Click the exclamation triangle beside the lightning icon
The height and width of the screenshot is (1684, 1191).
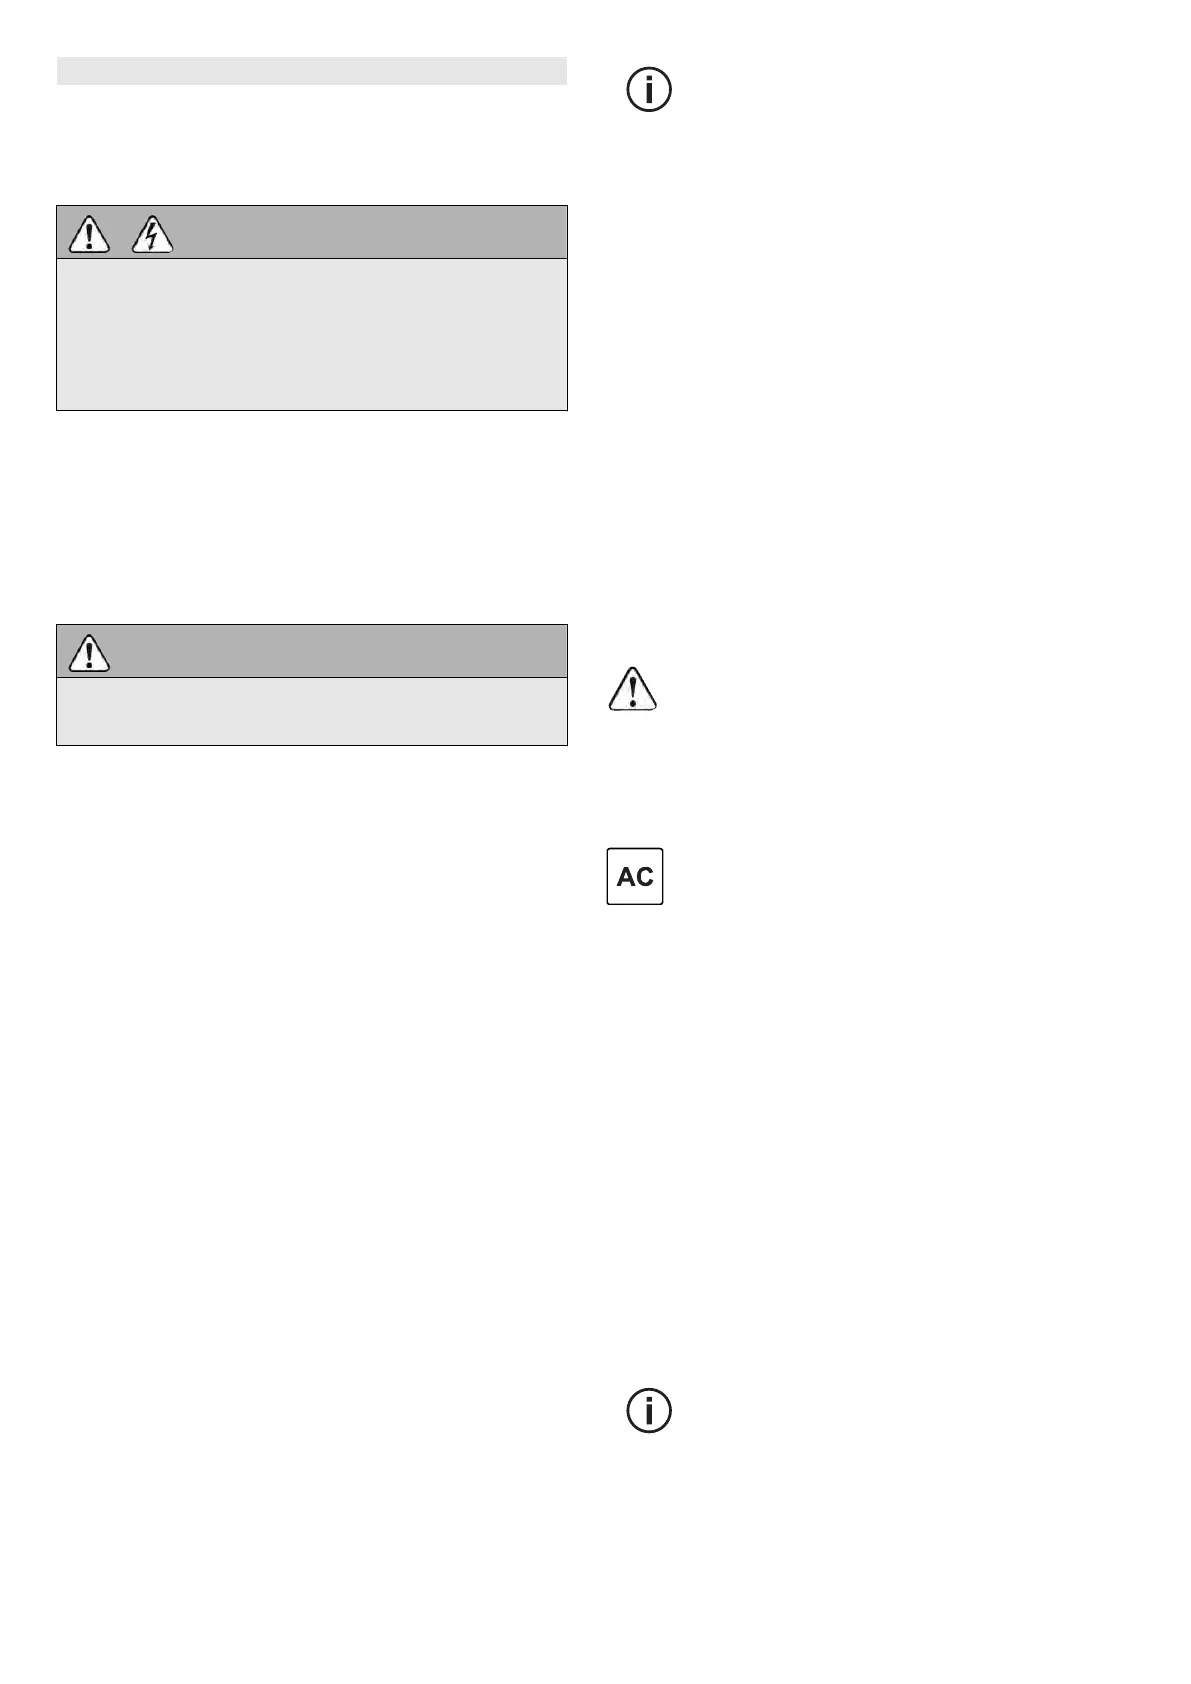tap(89, 235)
